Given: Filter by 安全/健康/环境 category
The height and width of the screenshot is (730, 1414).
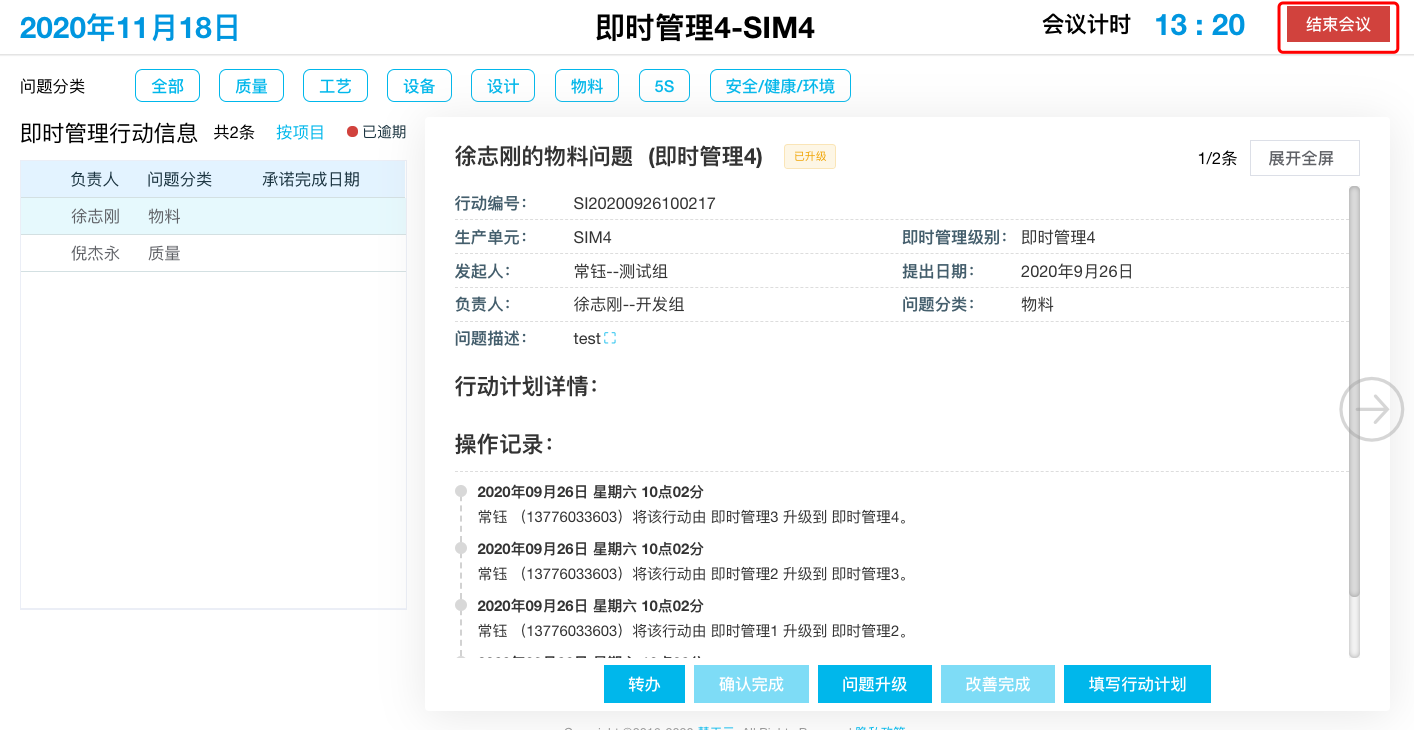Looking at the screenshot, I should click(x=780, y=86).
